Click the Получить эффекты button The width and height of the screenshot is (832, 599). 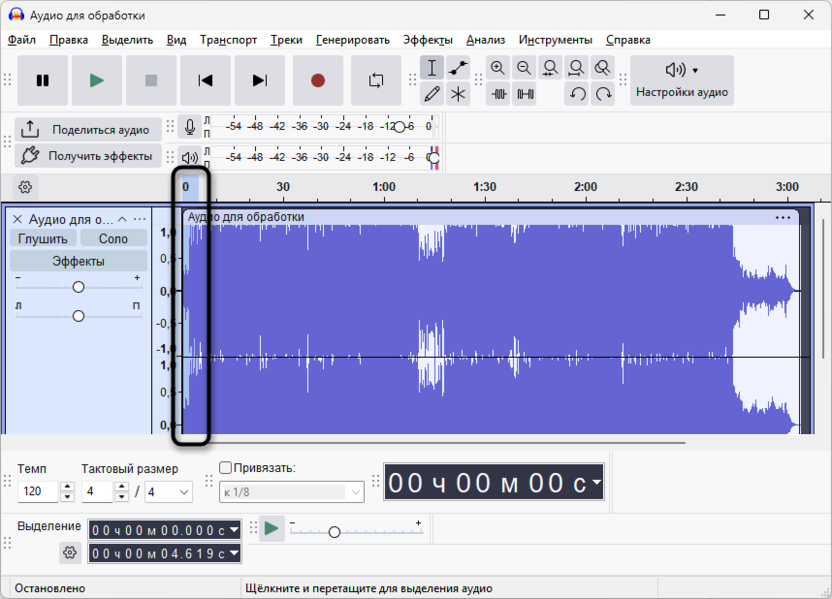coord(87,156)
